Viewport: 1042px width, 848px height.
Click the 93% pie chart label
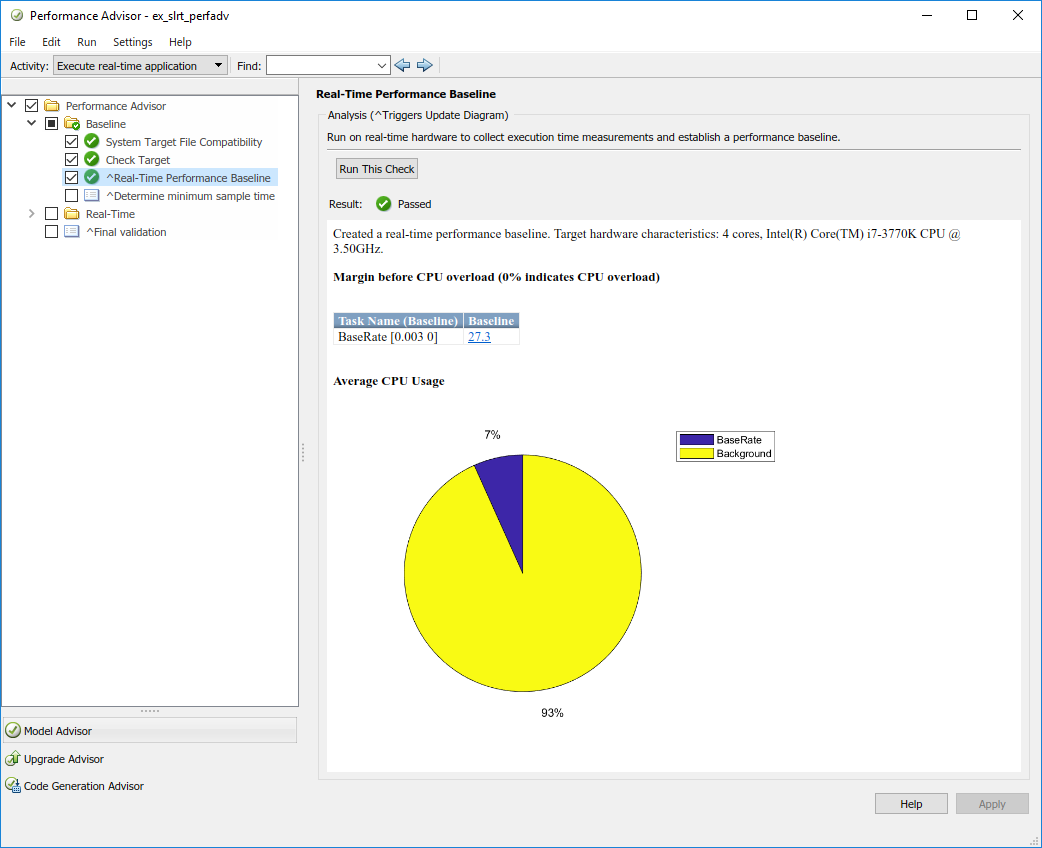[552, 712]
